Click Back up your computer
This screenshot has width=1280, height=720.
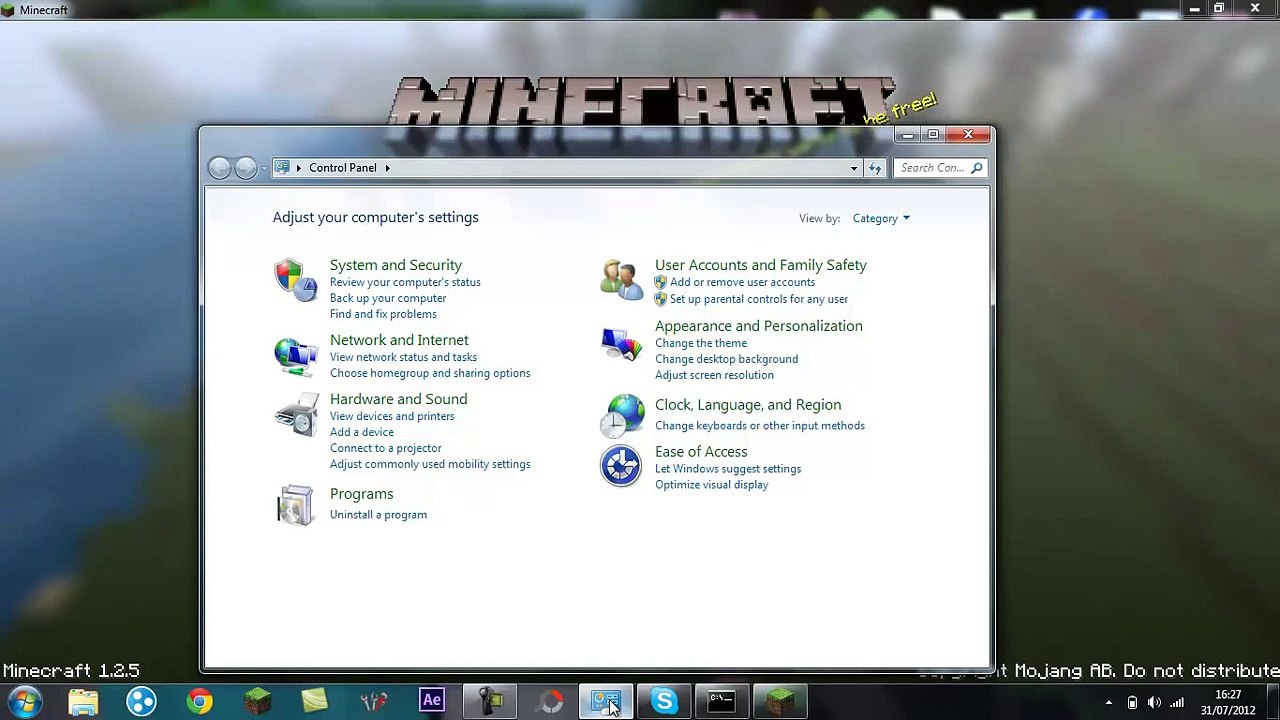click(388, 298)
